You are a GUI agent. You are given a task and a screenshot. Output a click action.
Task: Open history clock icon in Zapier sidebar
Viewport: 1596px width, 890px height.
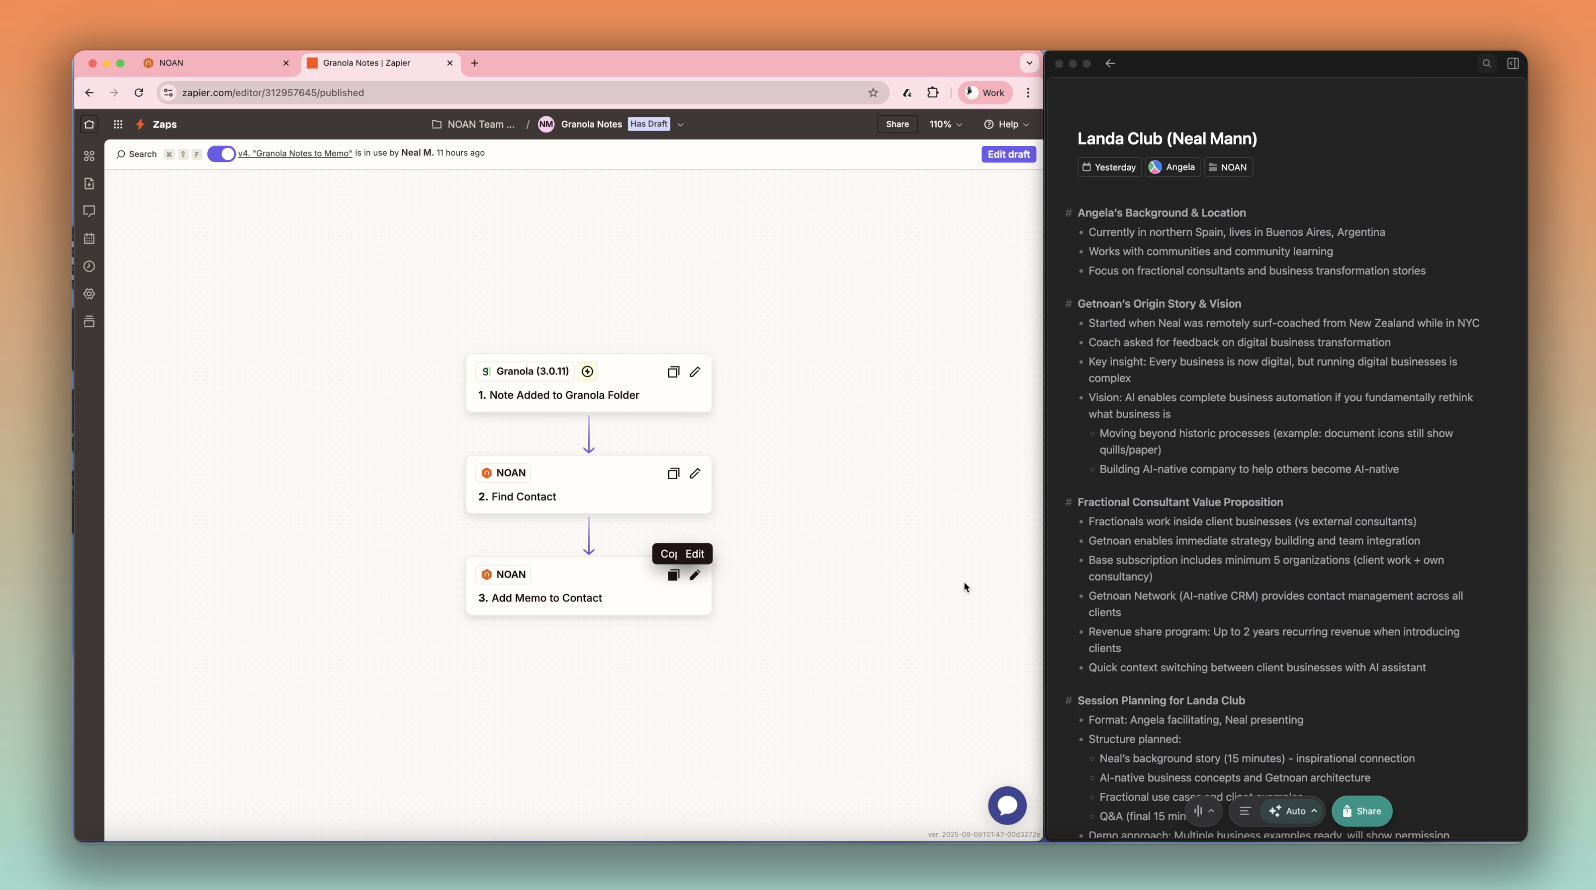pyautogui.click(x=89, y=266)
